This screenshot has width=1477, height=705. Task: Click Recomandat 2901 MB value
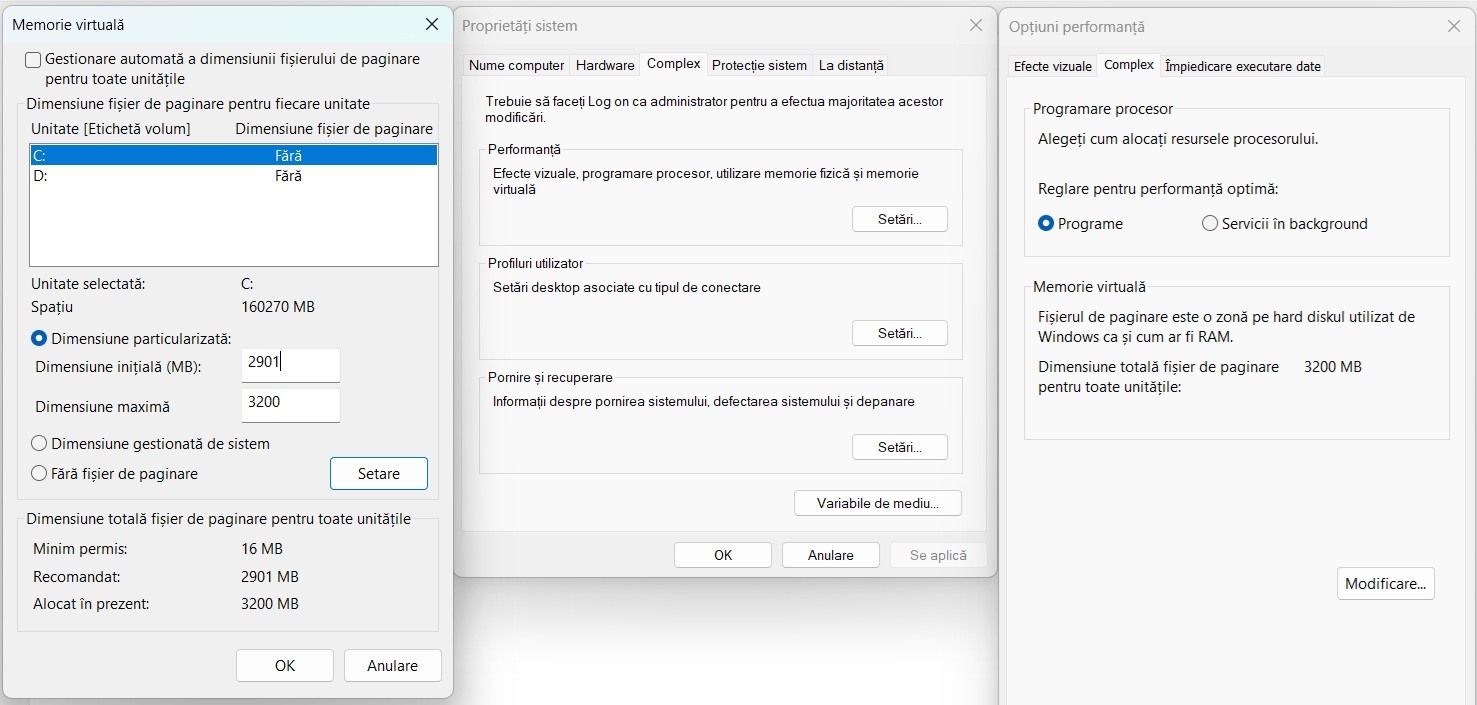point(270,577)
